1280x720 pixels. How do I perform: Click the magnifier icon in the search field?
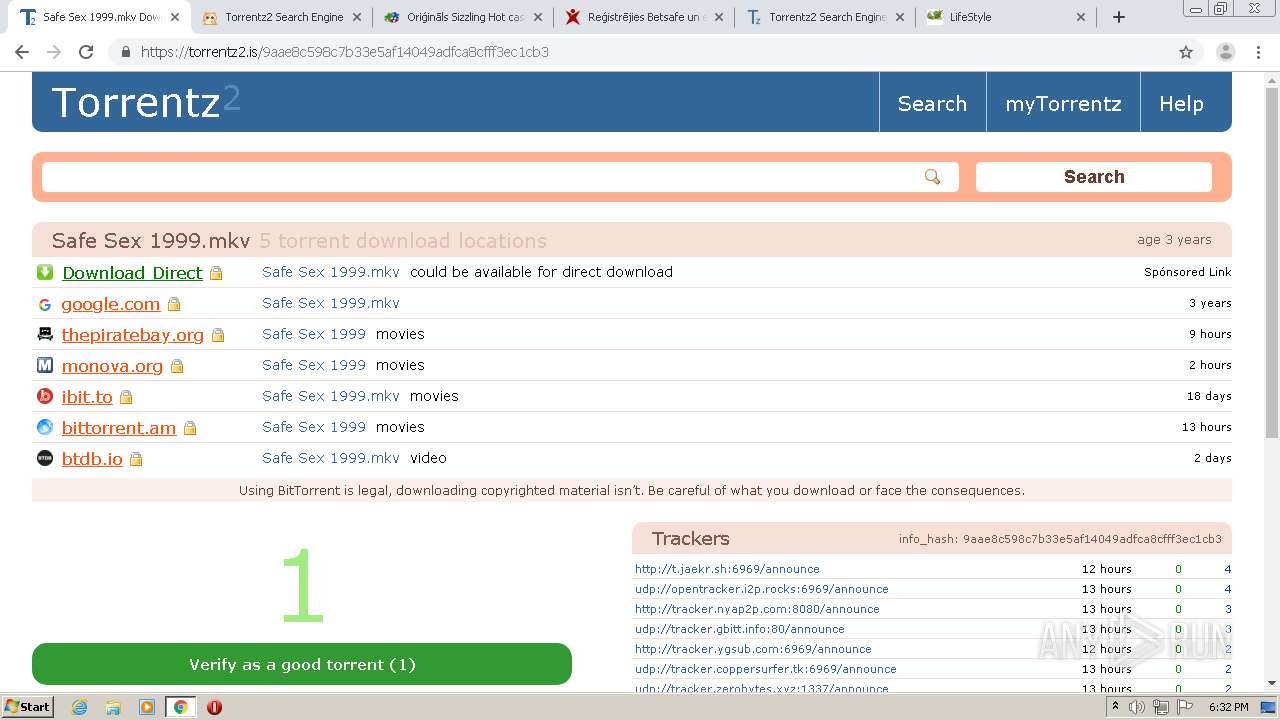(932, 177)
